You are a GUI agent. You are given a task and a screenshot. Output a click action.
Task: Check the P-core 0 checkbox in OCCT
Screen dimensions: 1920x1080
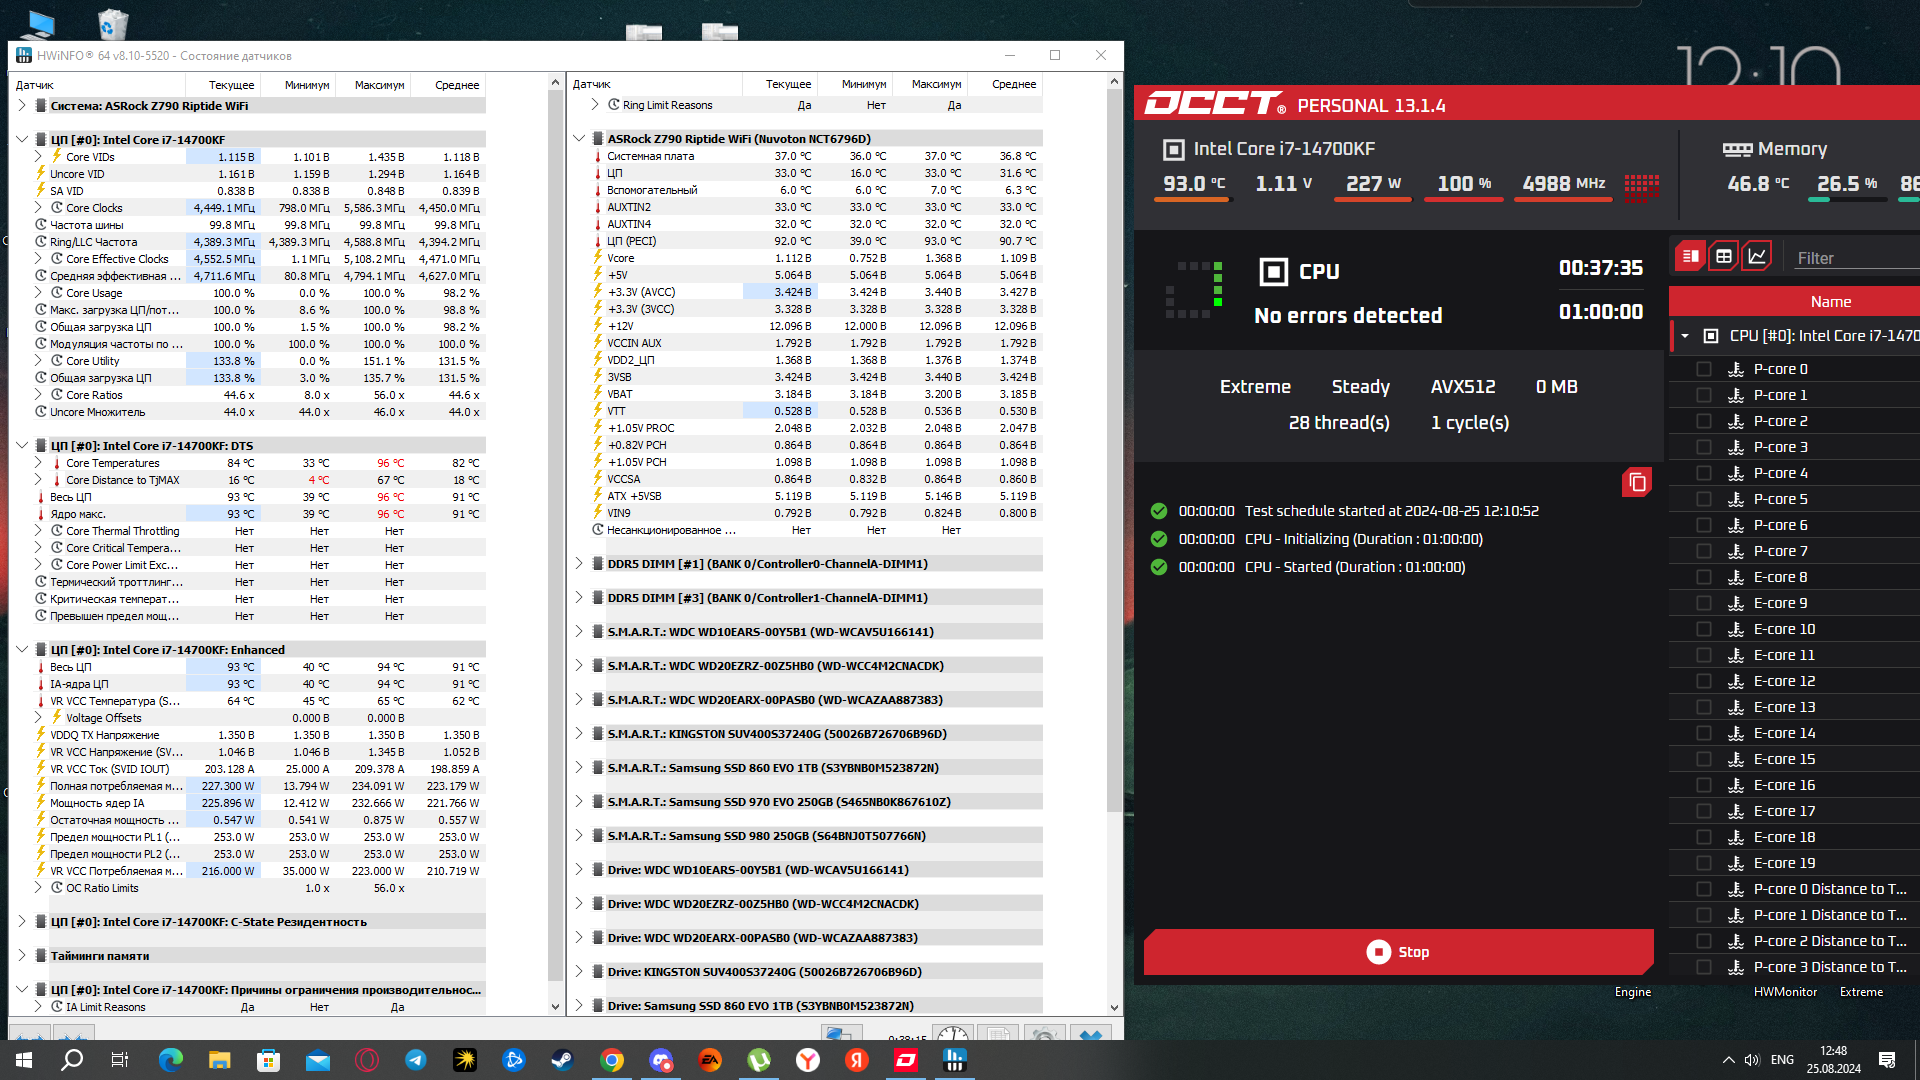coord(1704,369)
